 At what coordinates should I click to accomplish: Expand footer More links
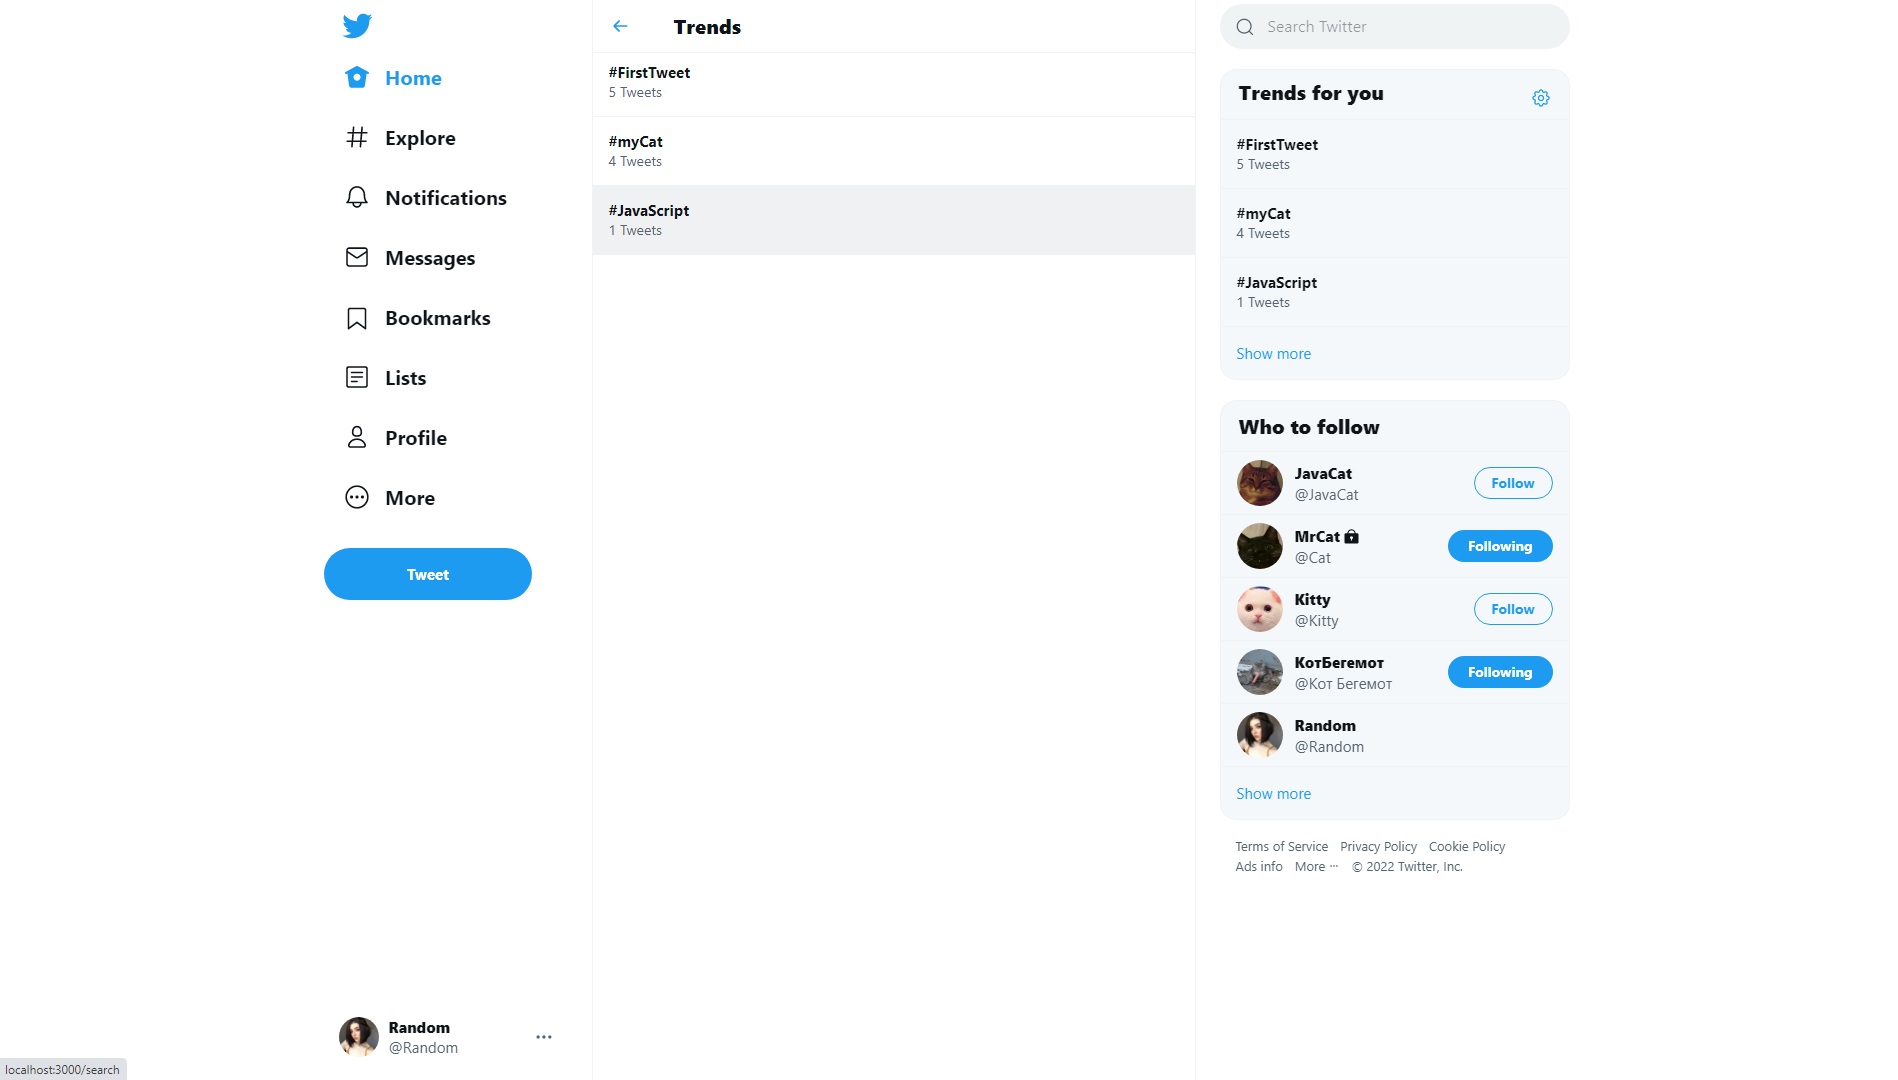1316,866
